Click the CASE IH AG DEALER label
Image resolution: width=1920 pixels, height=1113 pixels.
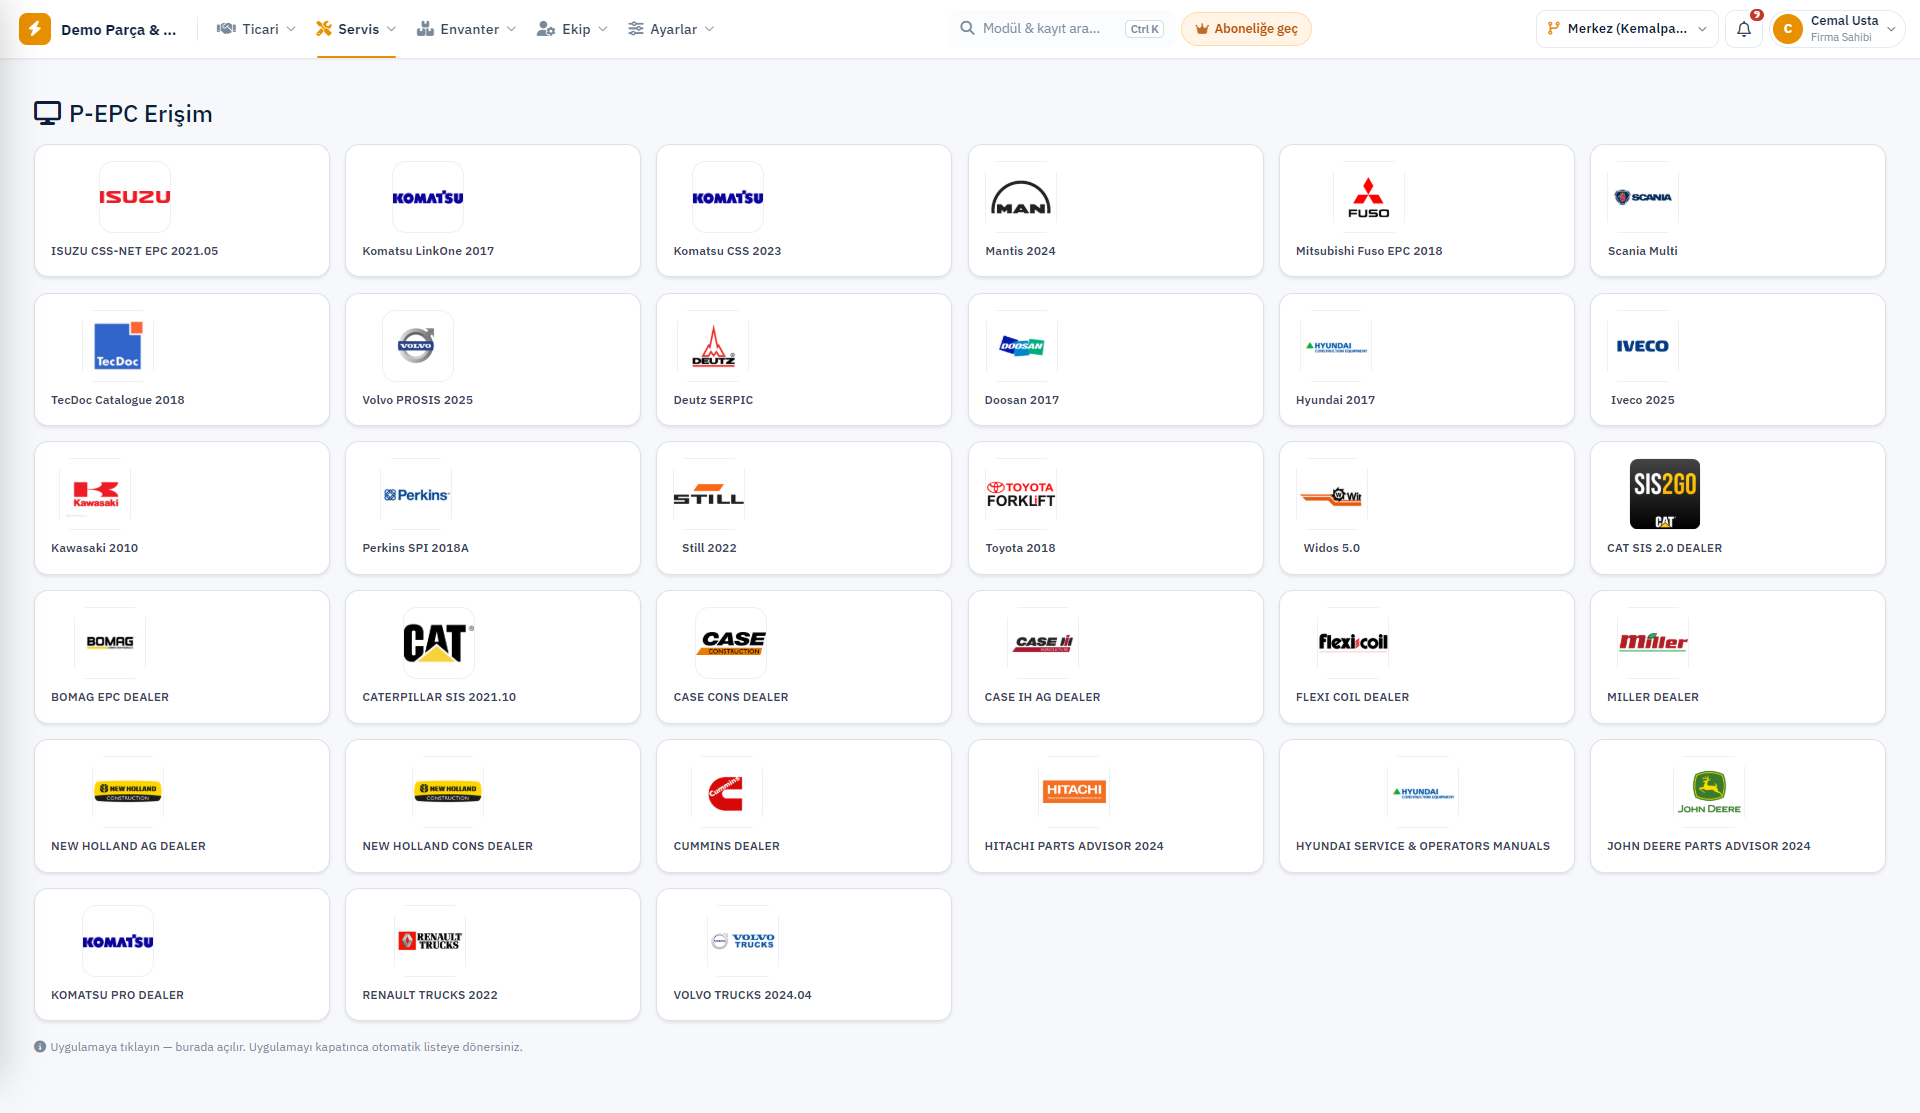1043,697
